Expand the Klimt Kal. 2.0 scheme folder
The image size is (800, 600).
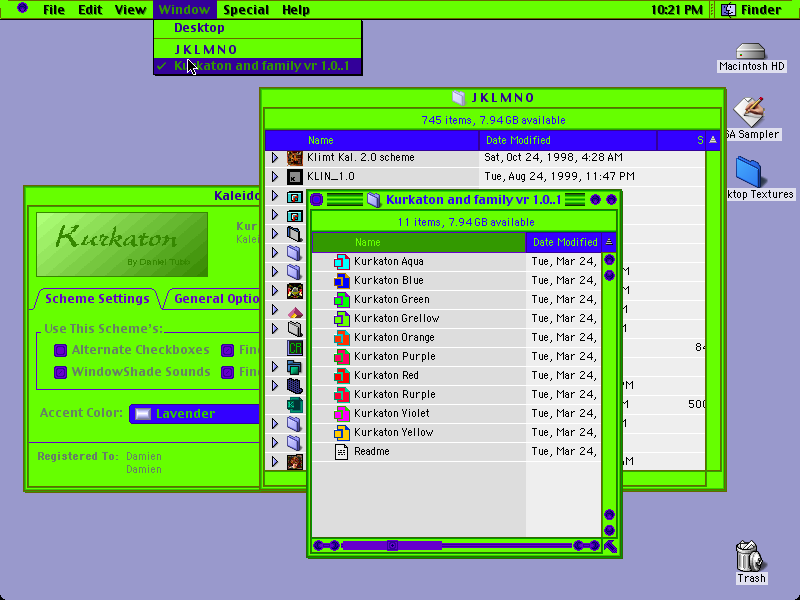pos(274,158)
